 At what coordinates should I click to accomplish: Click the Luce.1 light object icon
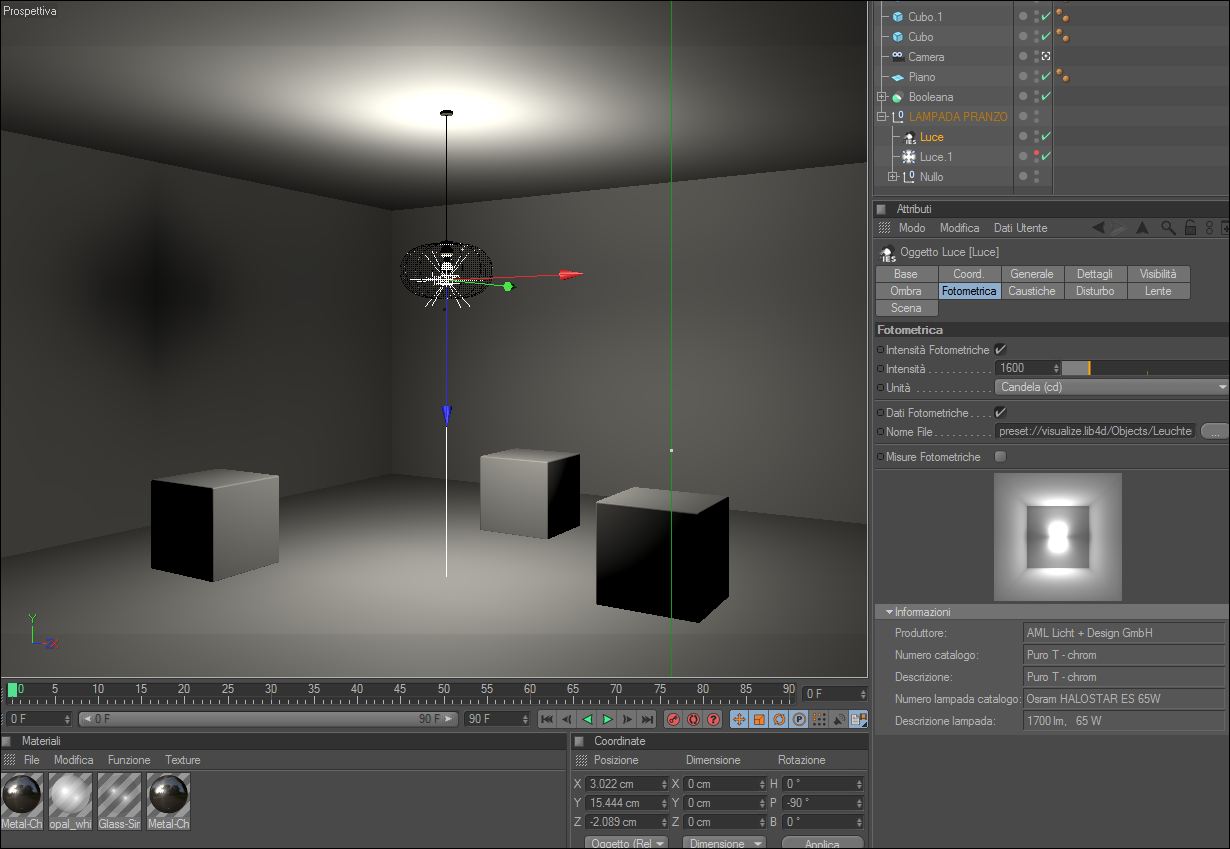tap(909, 157)
